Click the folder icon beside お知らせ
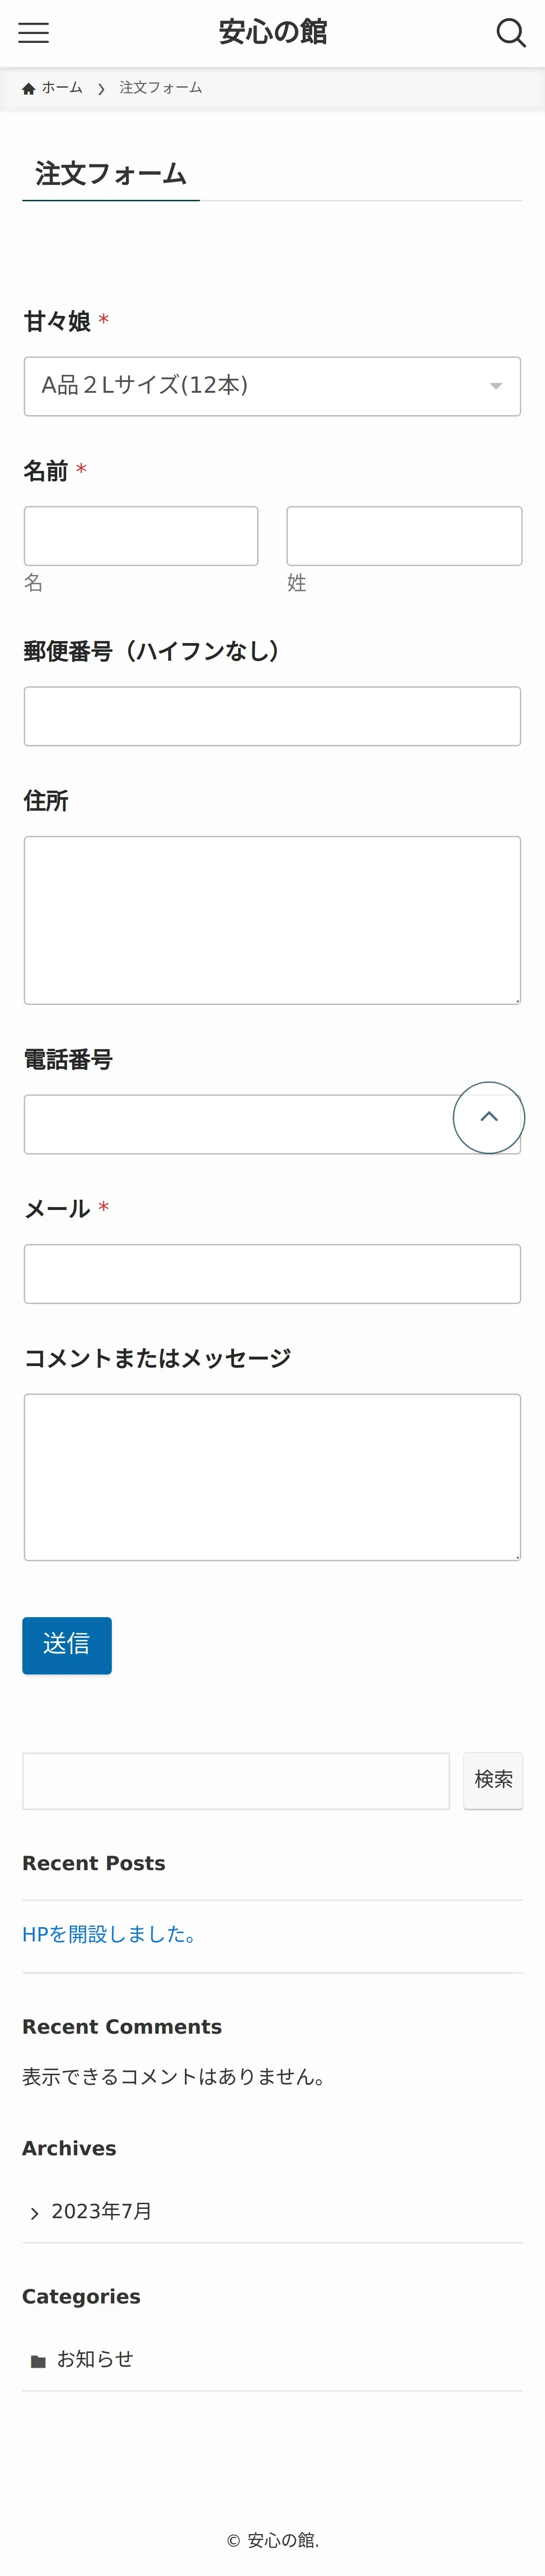 [38, 2361]
